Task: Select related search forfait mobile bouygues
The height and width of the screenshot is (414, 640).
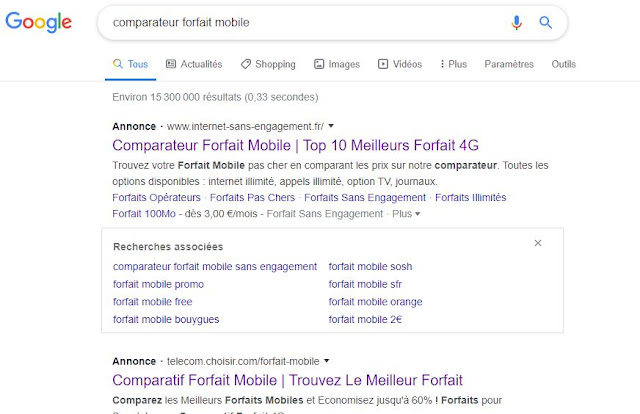Action: click(166, 319)
